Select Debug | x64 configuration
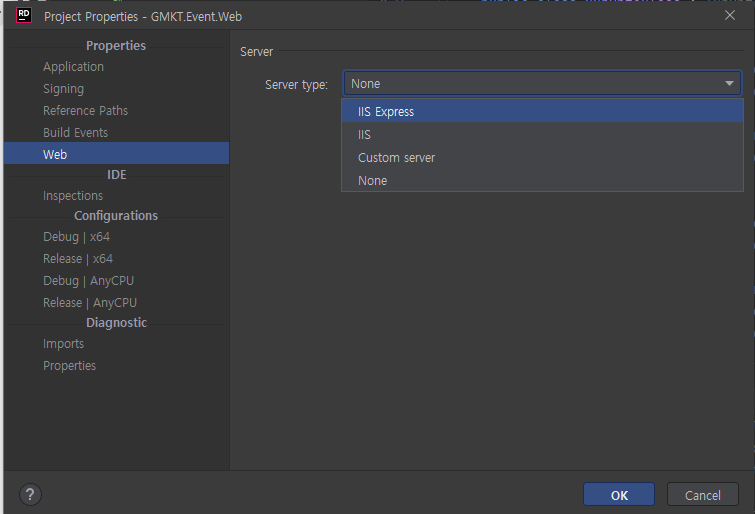 76,237
